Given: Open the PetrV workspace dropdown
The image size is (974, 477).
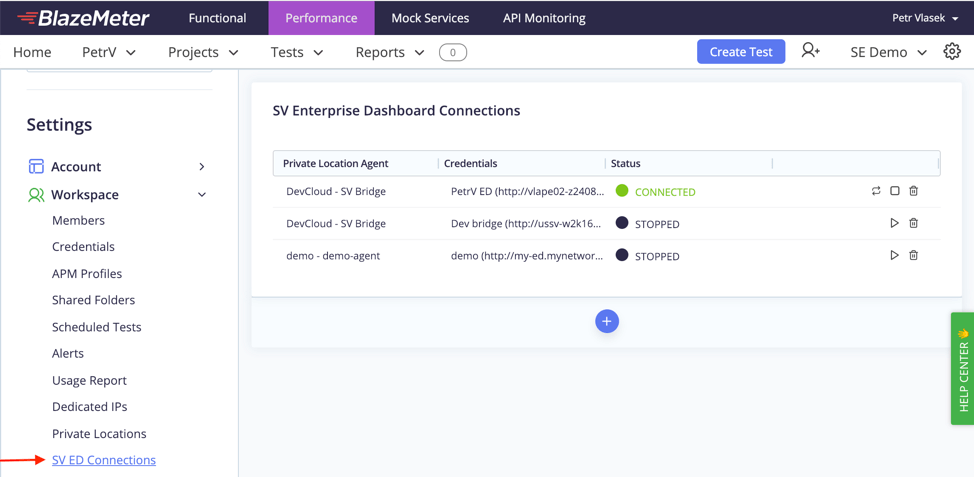Looking at the screenshot, I should tap(109, 52).
